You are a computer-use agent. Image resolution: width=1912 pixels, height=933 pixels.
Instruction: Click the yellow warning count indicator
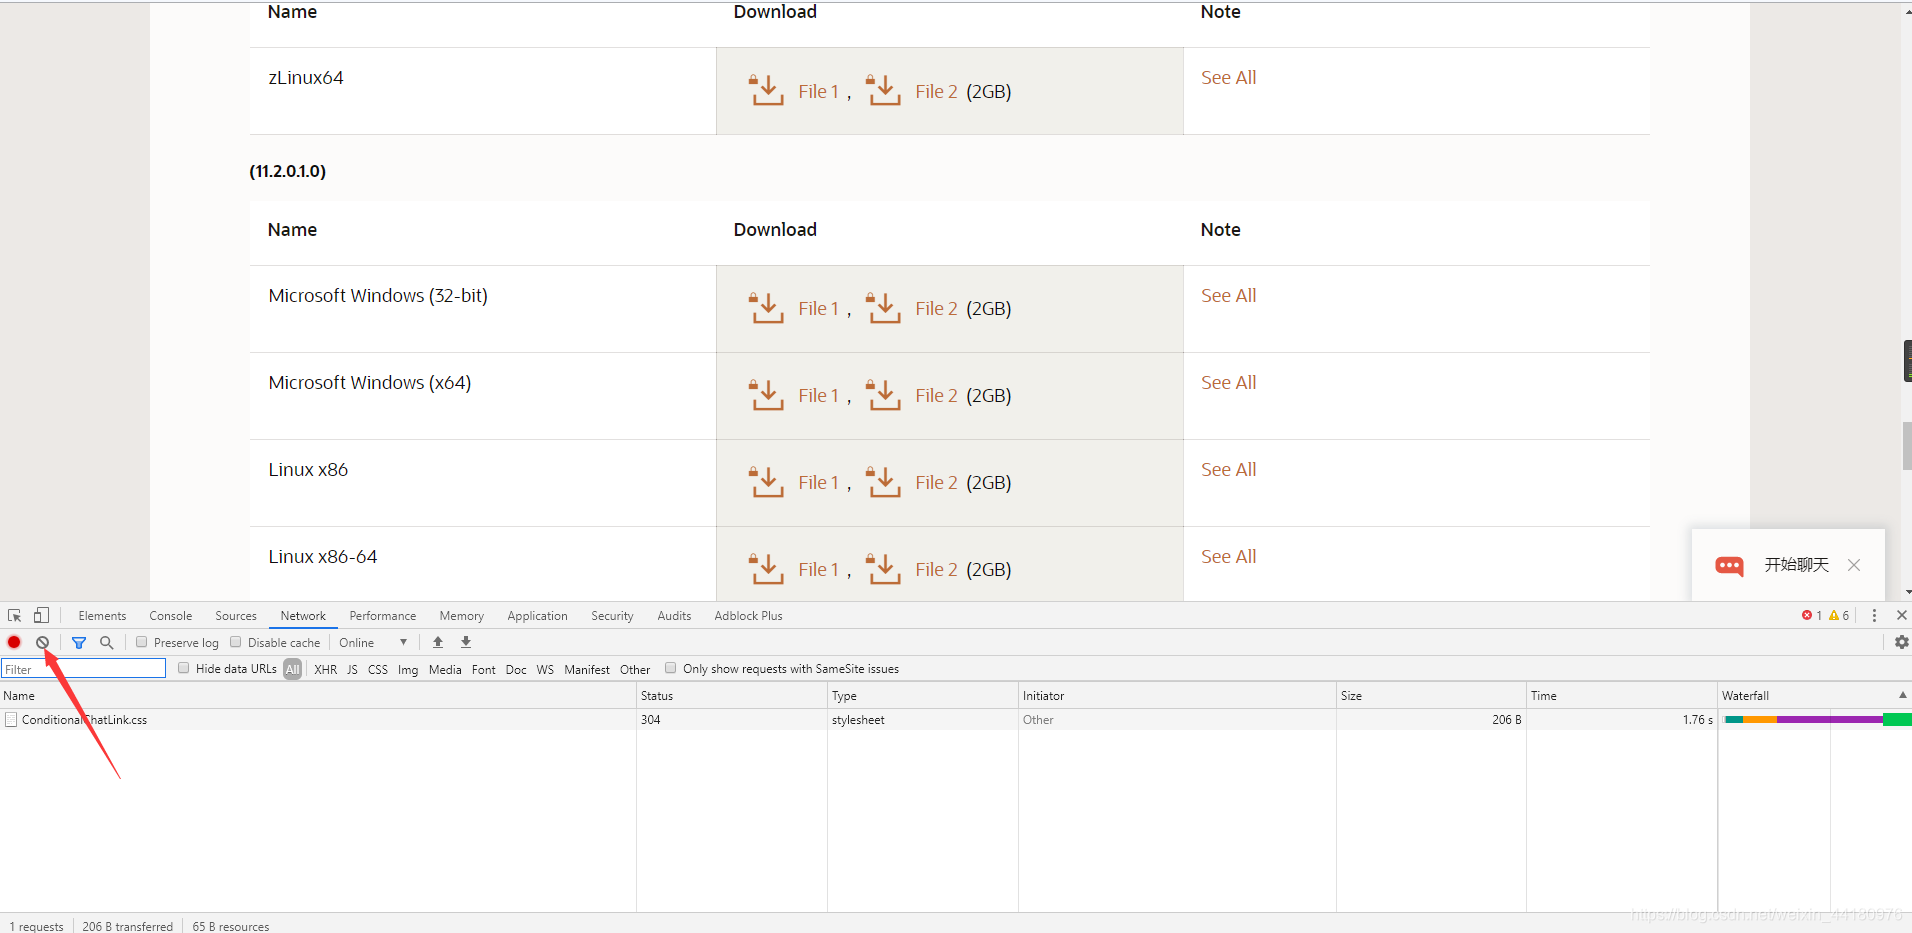pos(1839,616)
